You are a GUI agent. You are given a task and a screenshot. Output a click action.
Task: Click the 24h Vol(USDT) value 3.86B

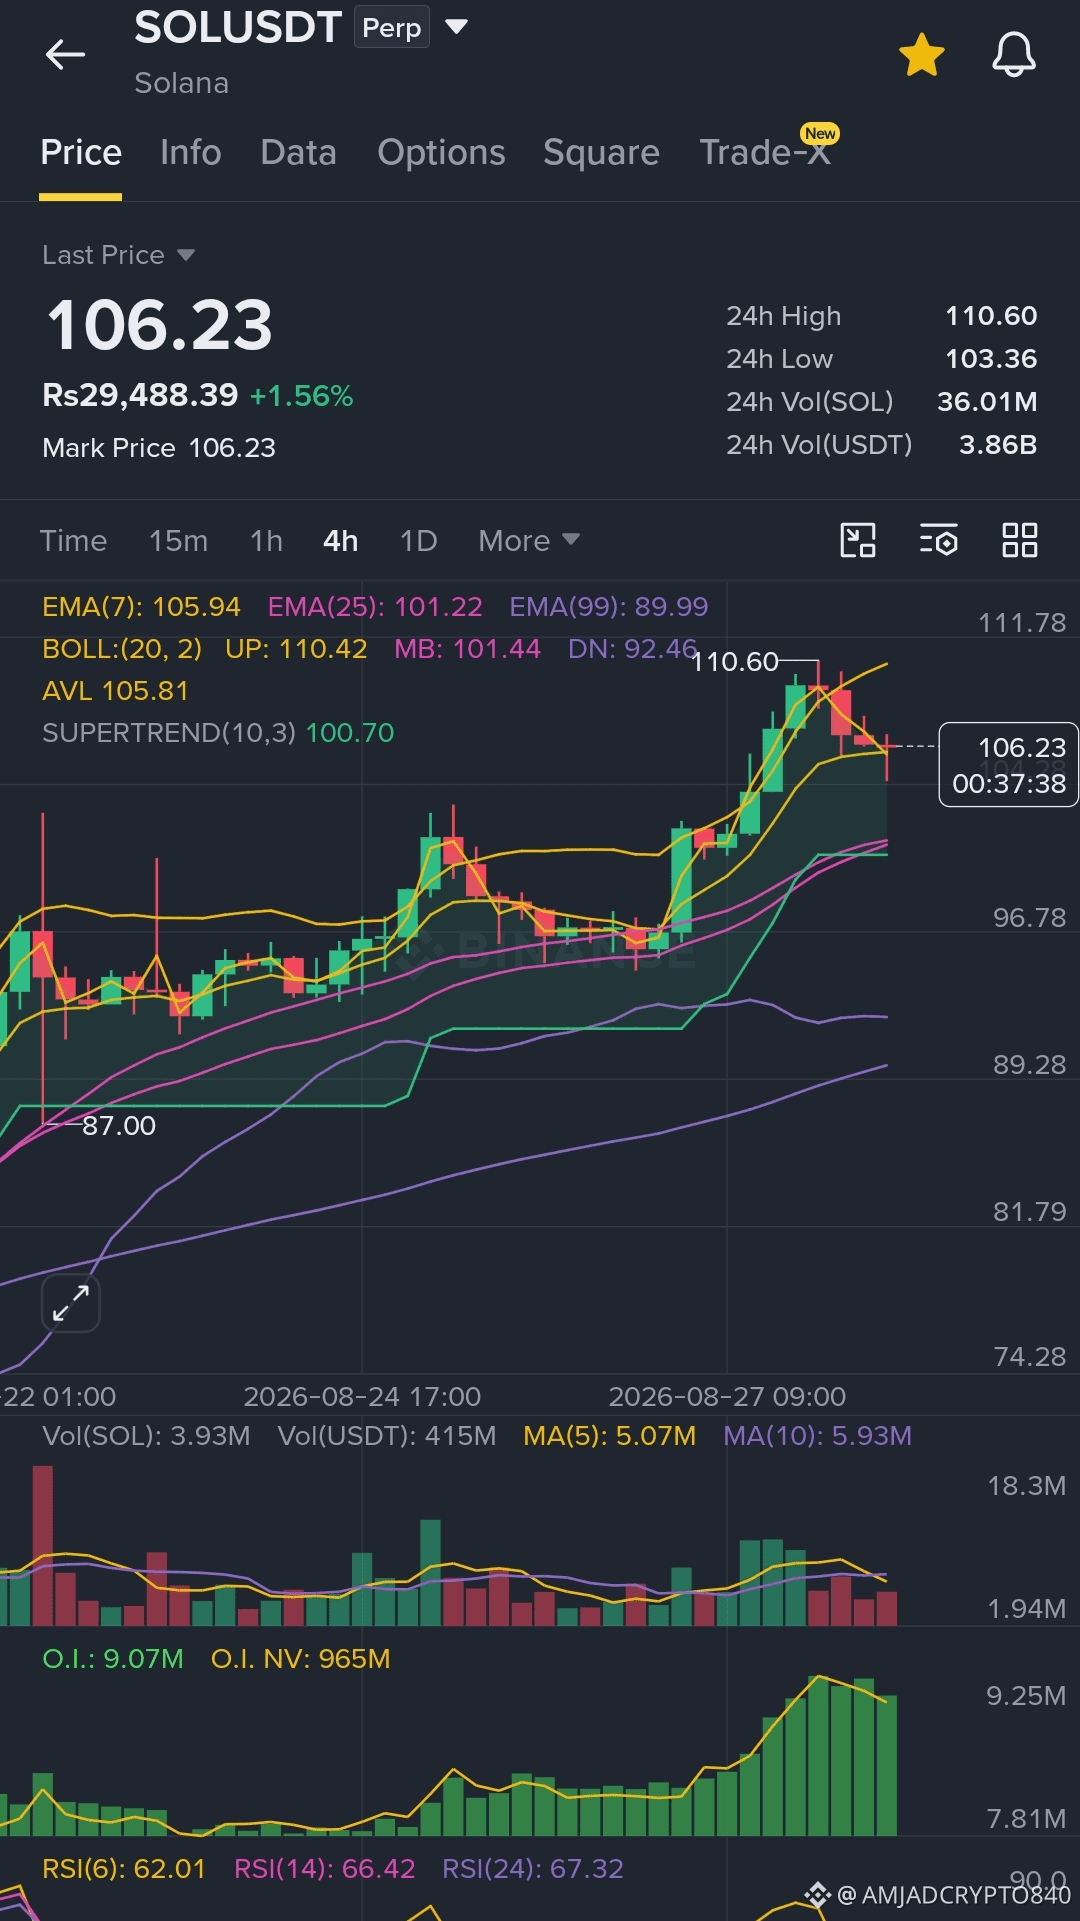(x=998, y=445)
